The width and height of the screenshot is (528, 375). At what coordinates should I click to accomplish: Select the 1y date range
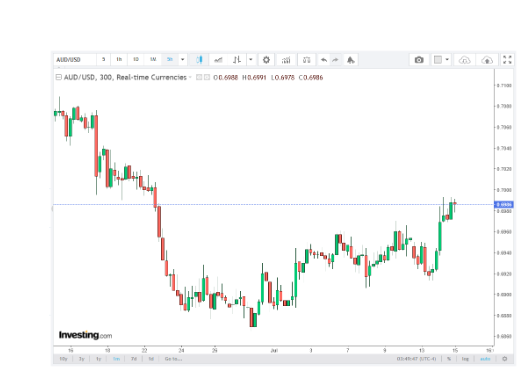(x=98, y=359)
